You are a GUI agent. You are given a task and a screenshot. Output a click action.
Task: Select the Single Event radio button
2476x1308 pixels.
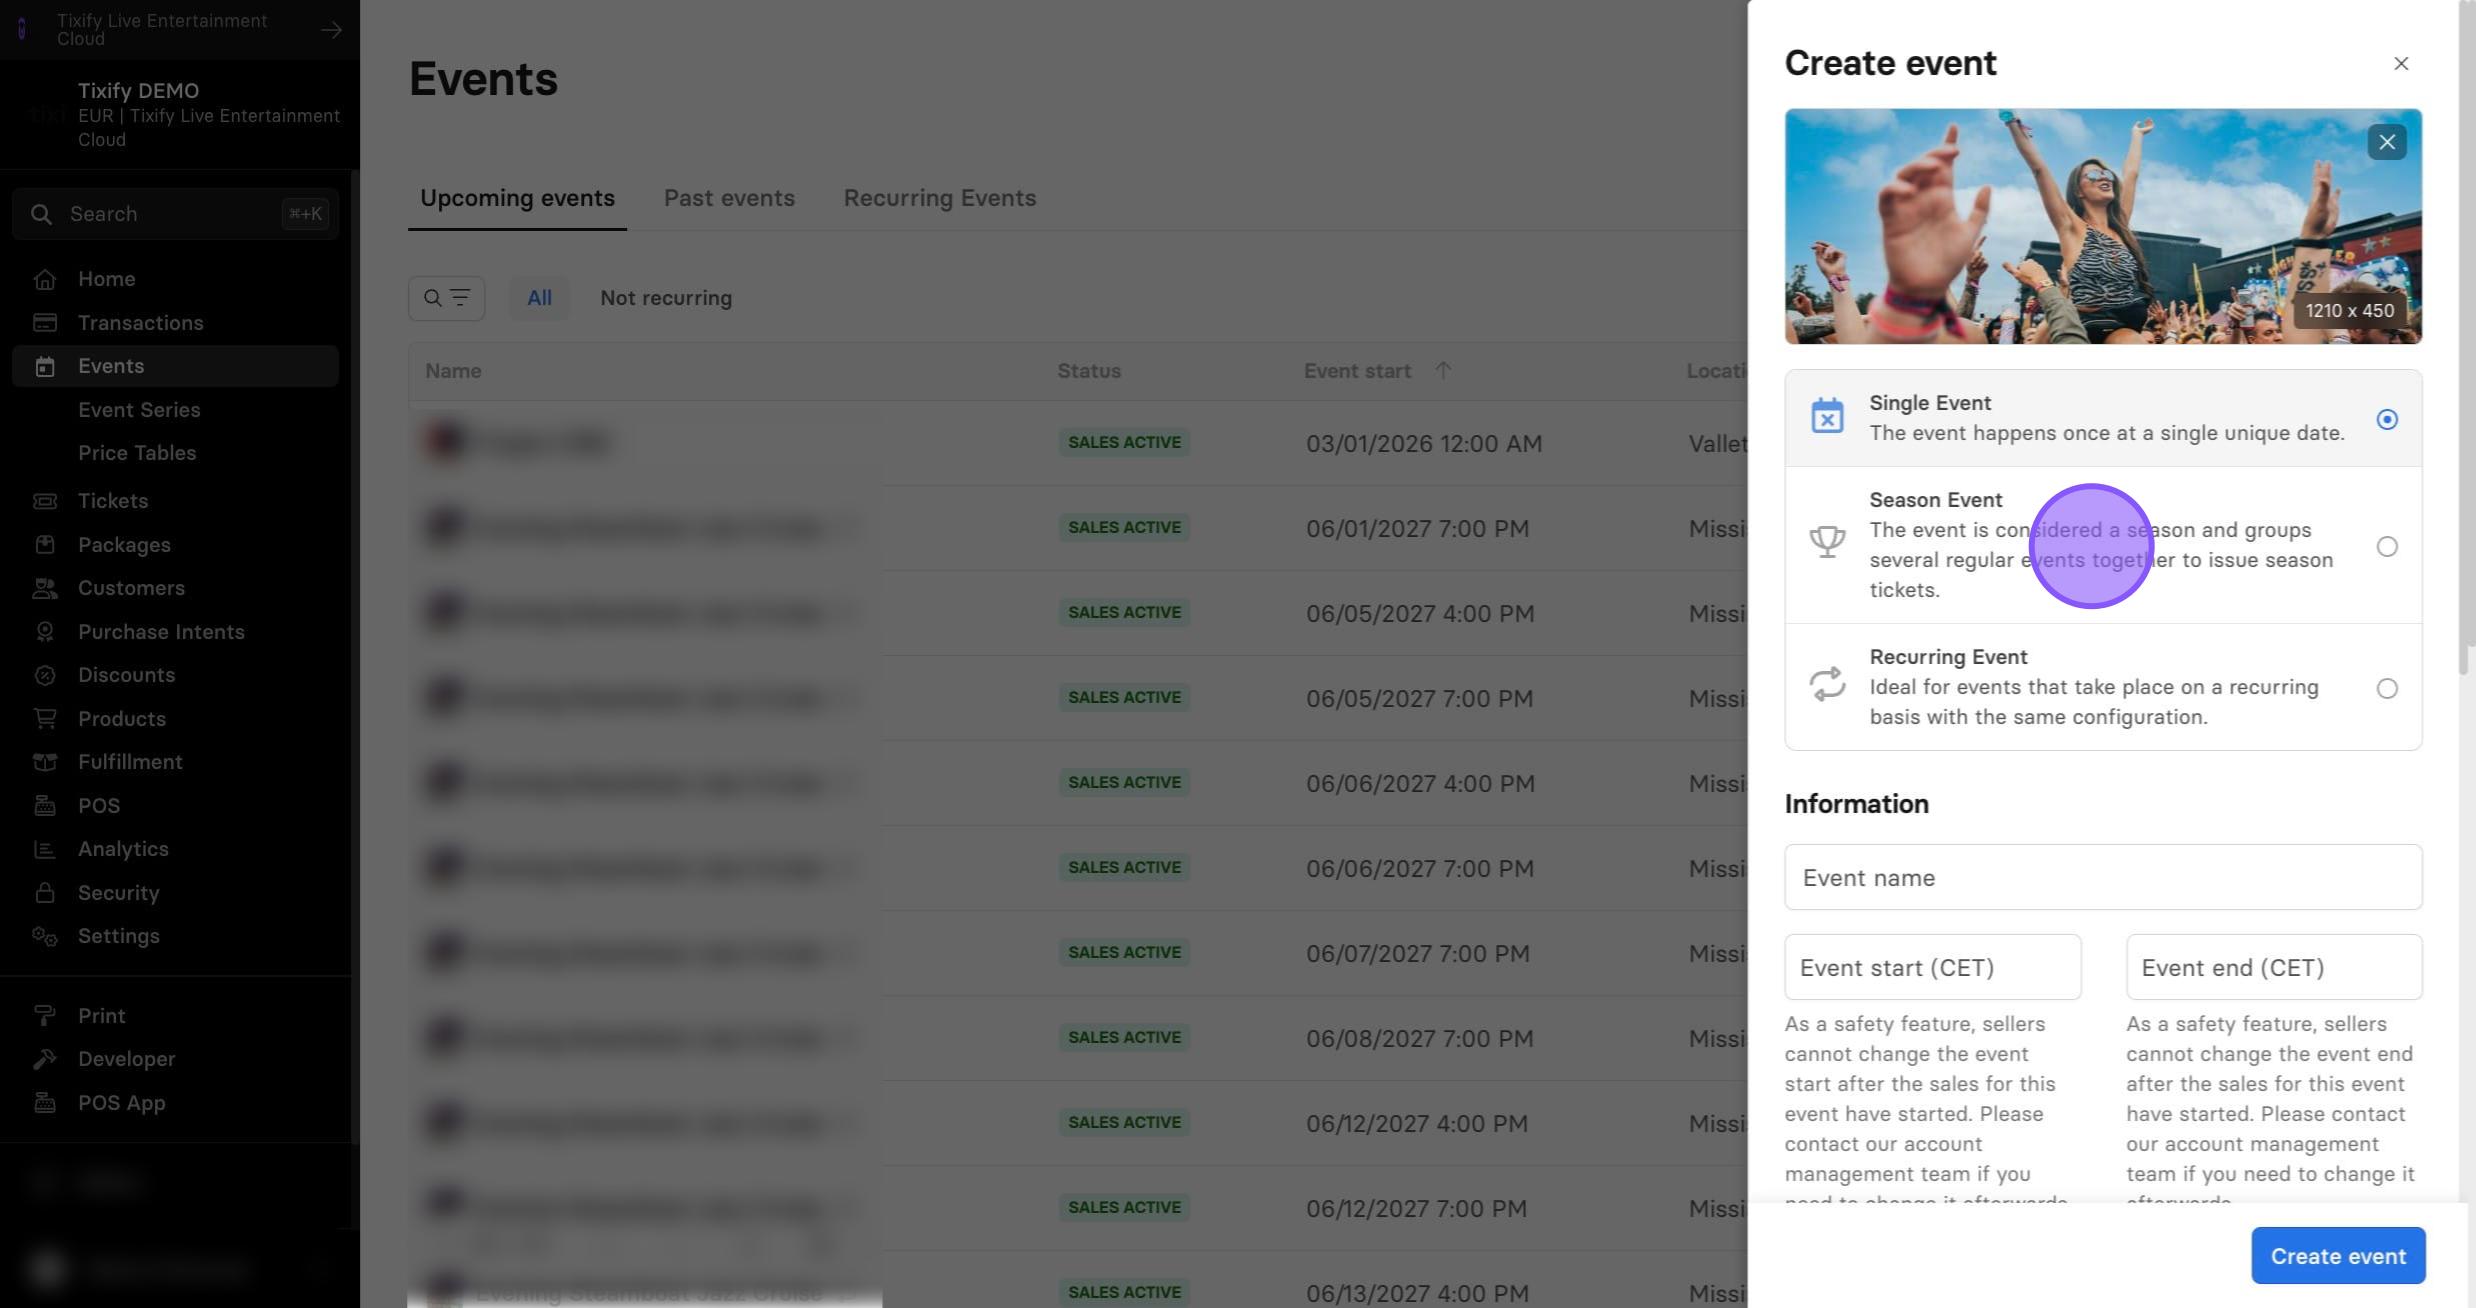[2386, 419]
